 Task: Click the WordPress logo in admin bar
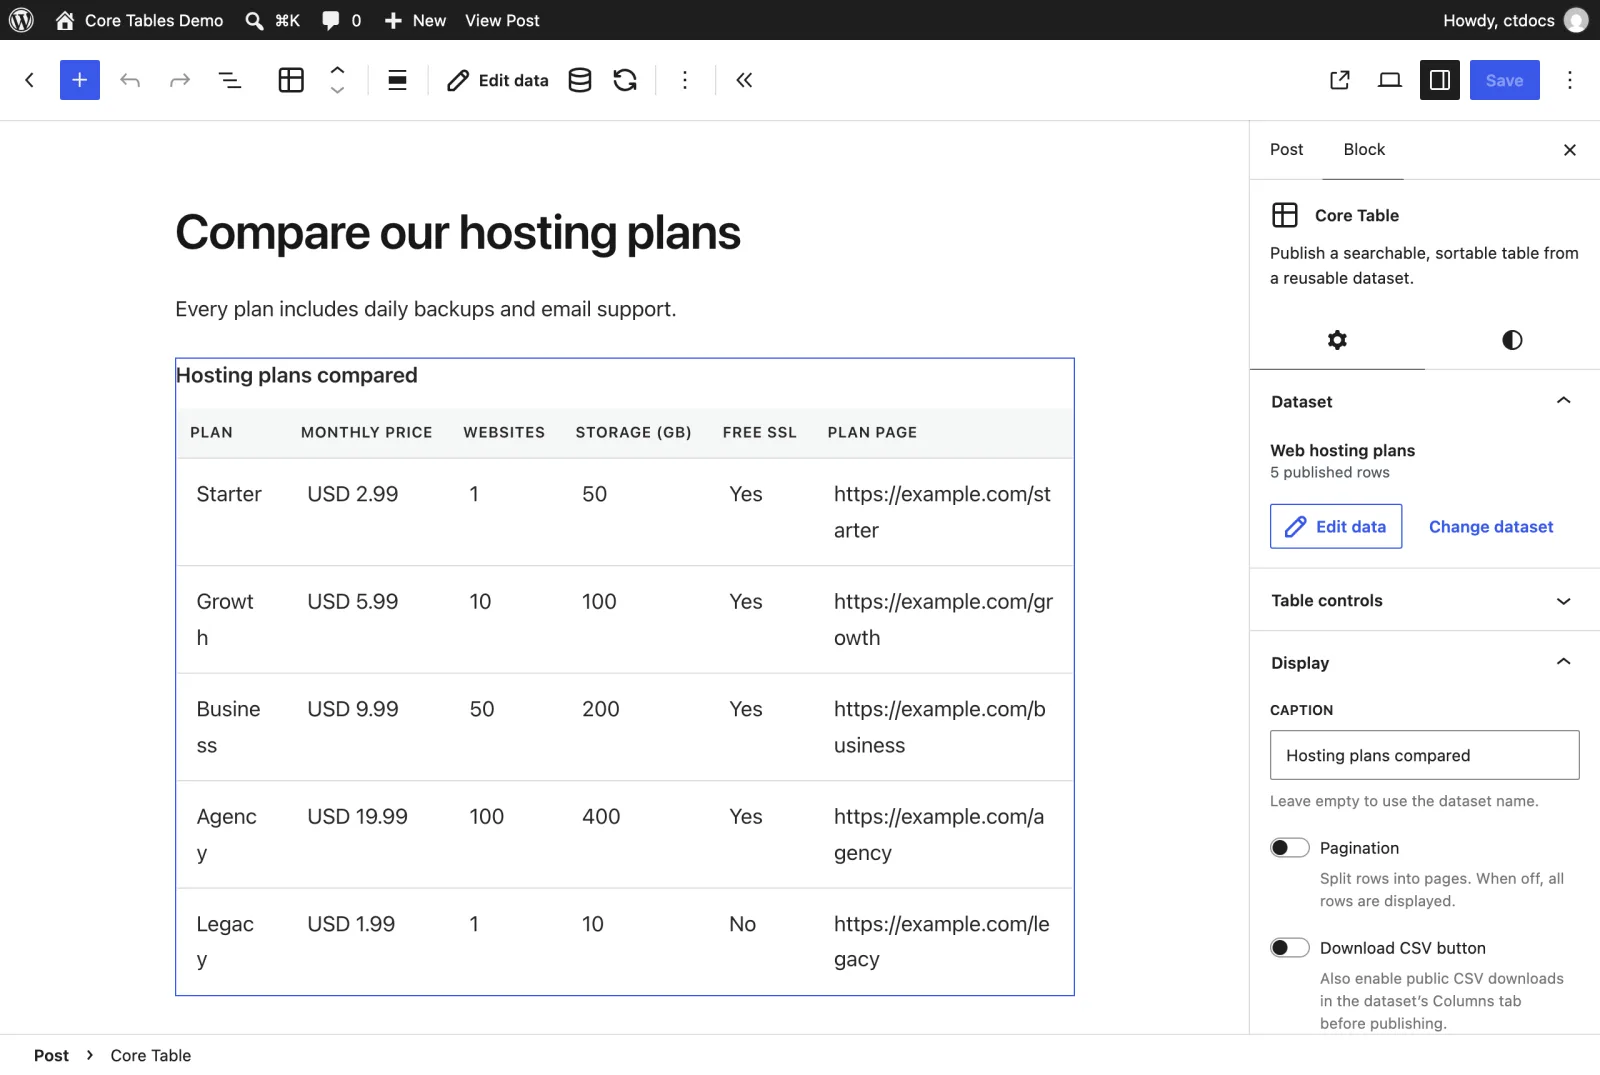tap(21, 20)
